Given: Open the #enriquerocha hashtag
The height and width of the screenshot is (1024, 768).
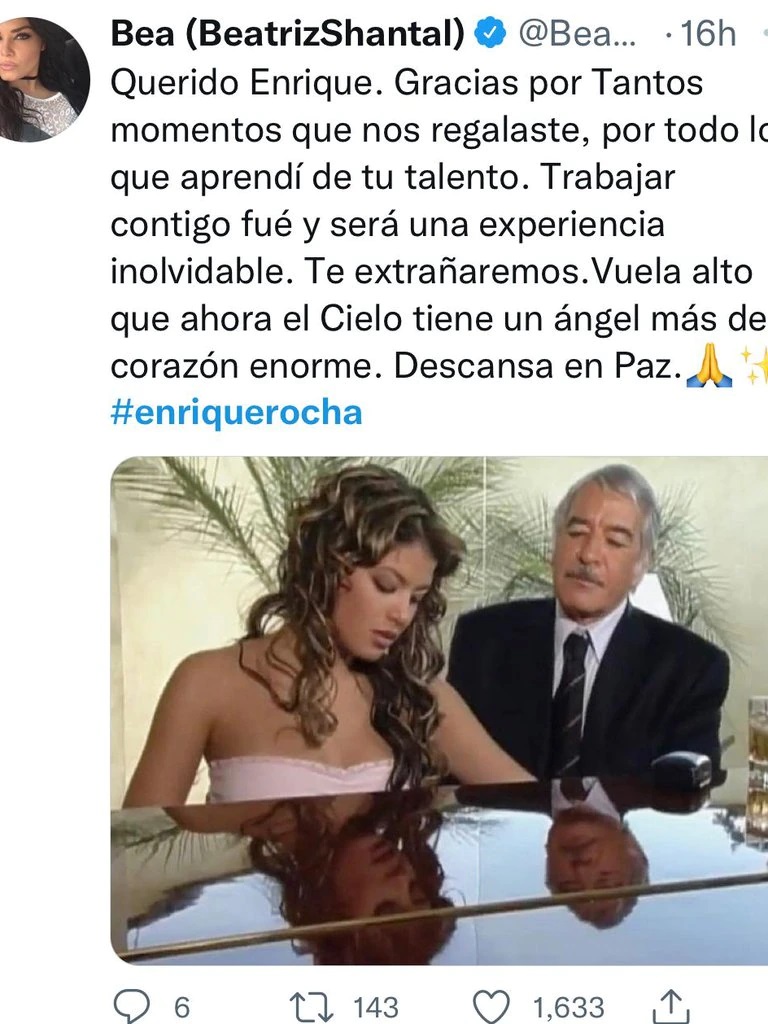Looking at the screenshot, I should tap(236, 413).
